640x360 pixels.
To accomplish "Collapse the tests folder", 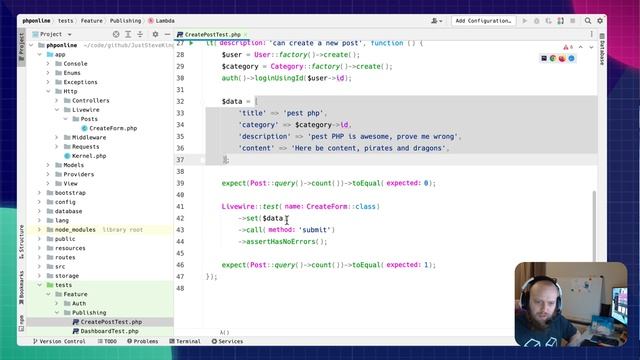I will (40, 285).
